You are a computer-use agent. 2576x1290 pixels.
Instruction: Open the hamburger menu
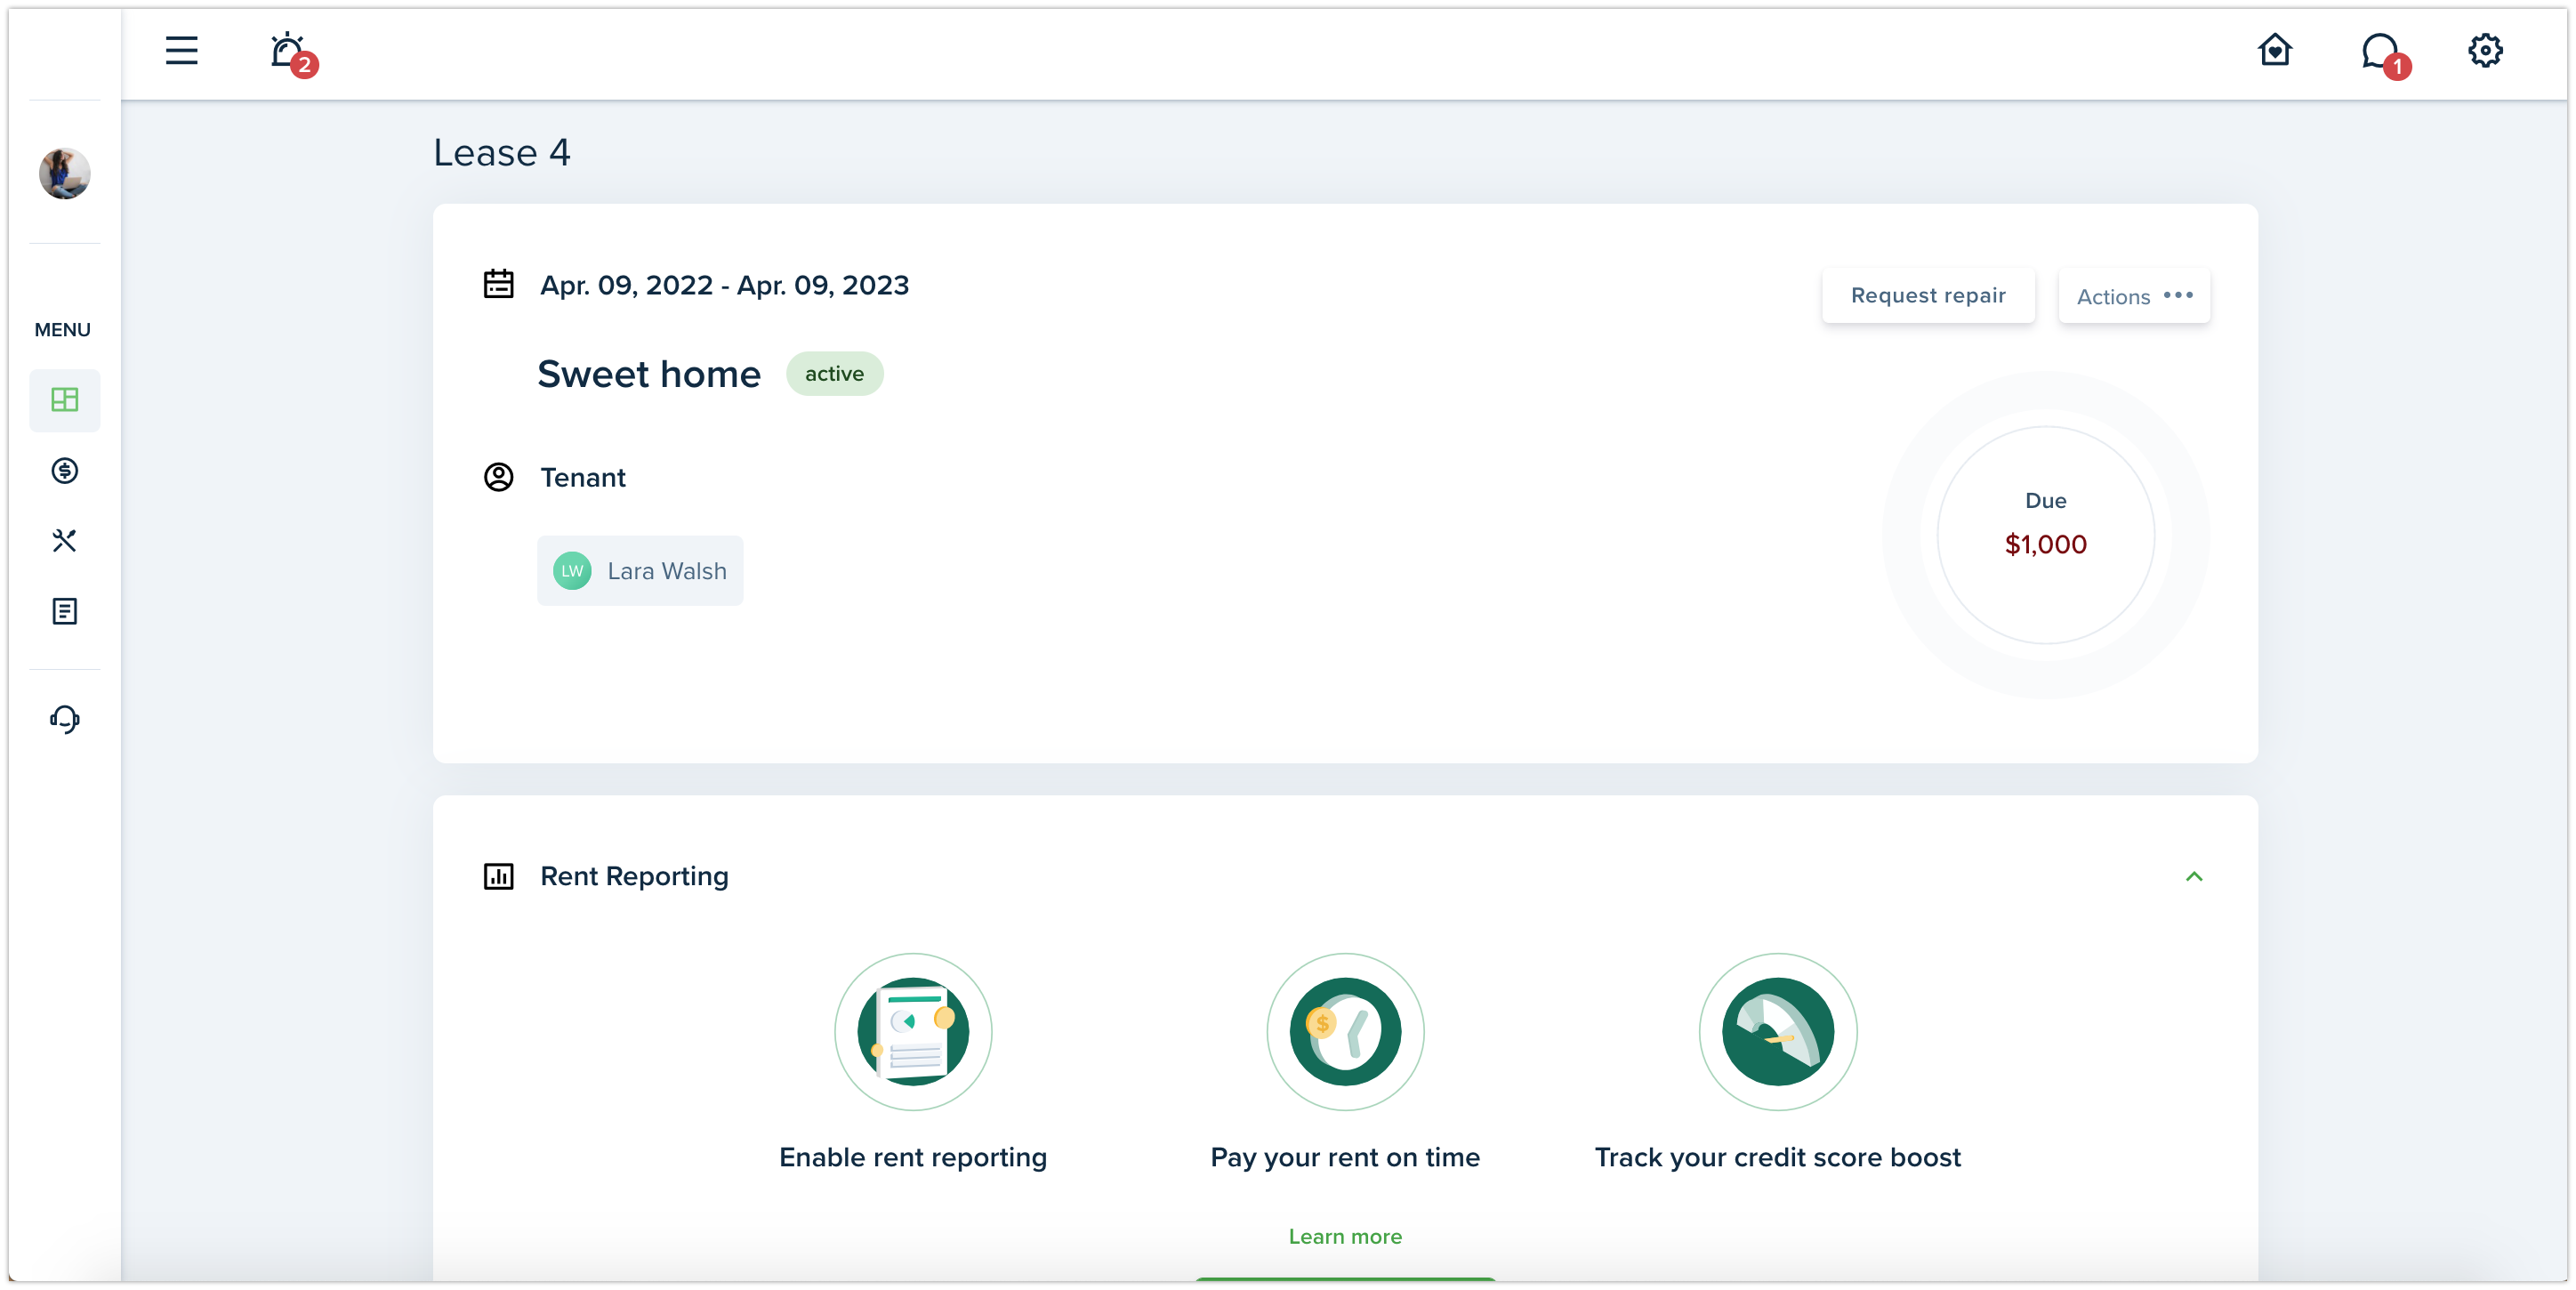pyautogui.click(x=181, y=50)
